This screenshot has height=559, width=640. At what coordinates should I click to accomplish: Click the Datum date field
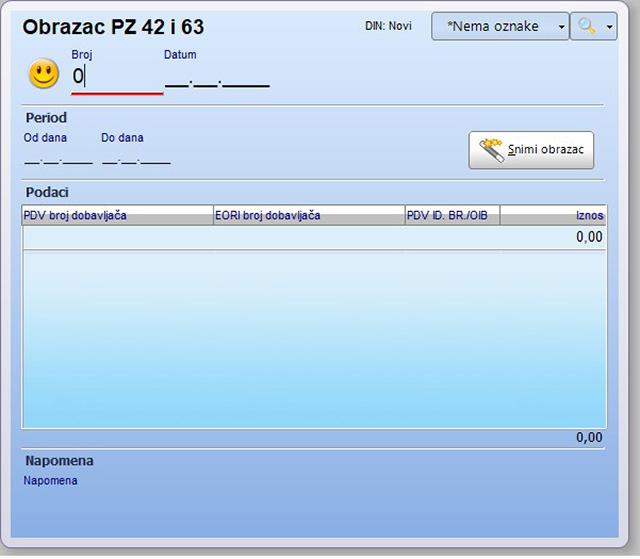click(x=217, y=80)
